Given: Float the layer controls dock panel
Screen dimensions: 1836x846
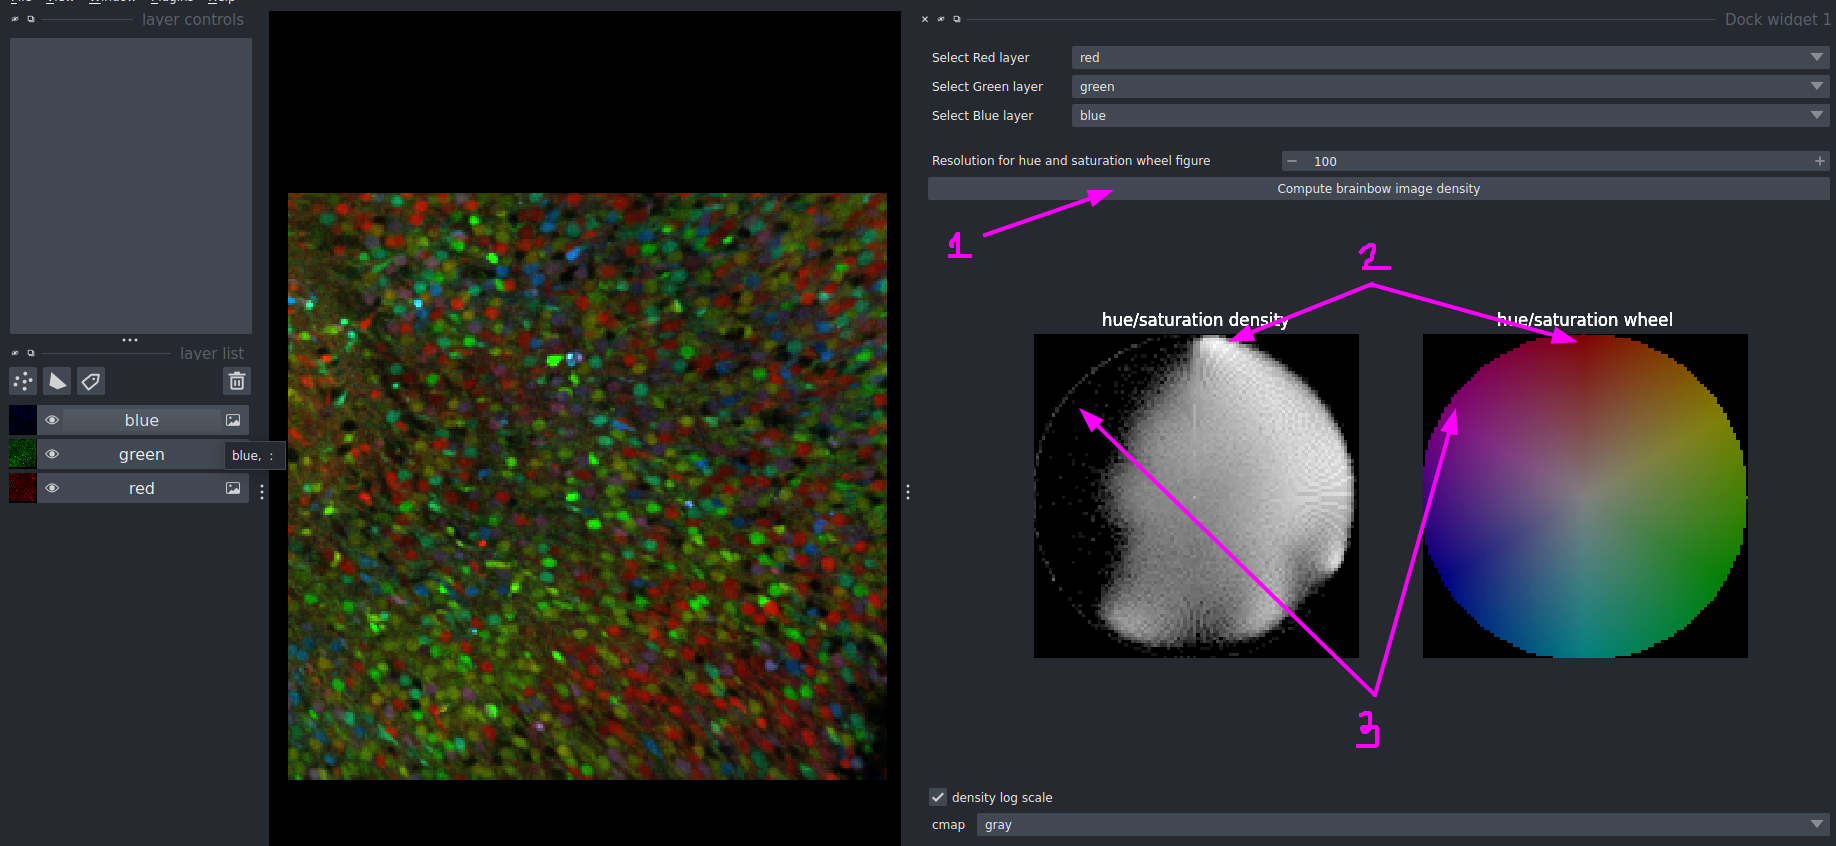Looking at the screenshot, I should 31,19.
